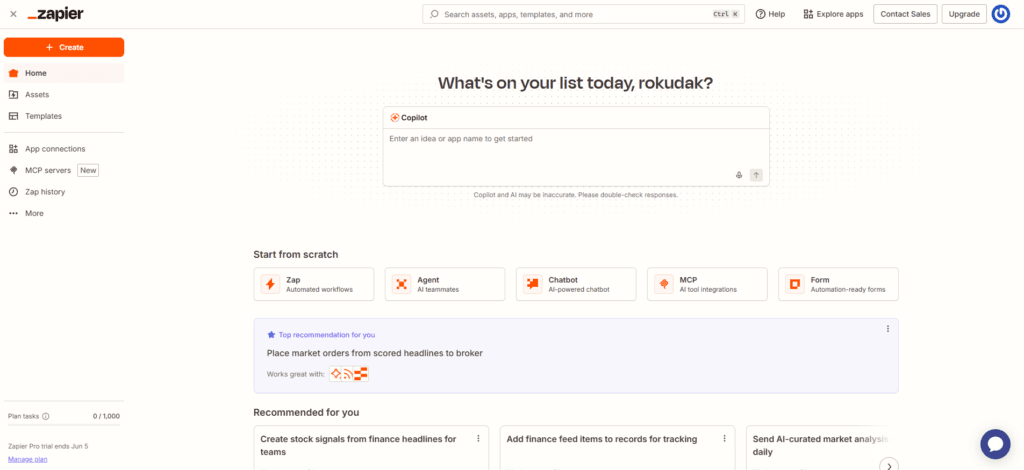The image size is (1024, 470).
Task: Click the Manage plan link
Action: click(27, 459)
